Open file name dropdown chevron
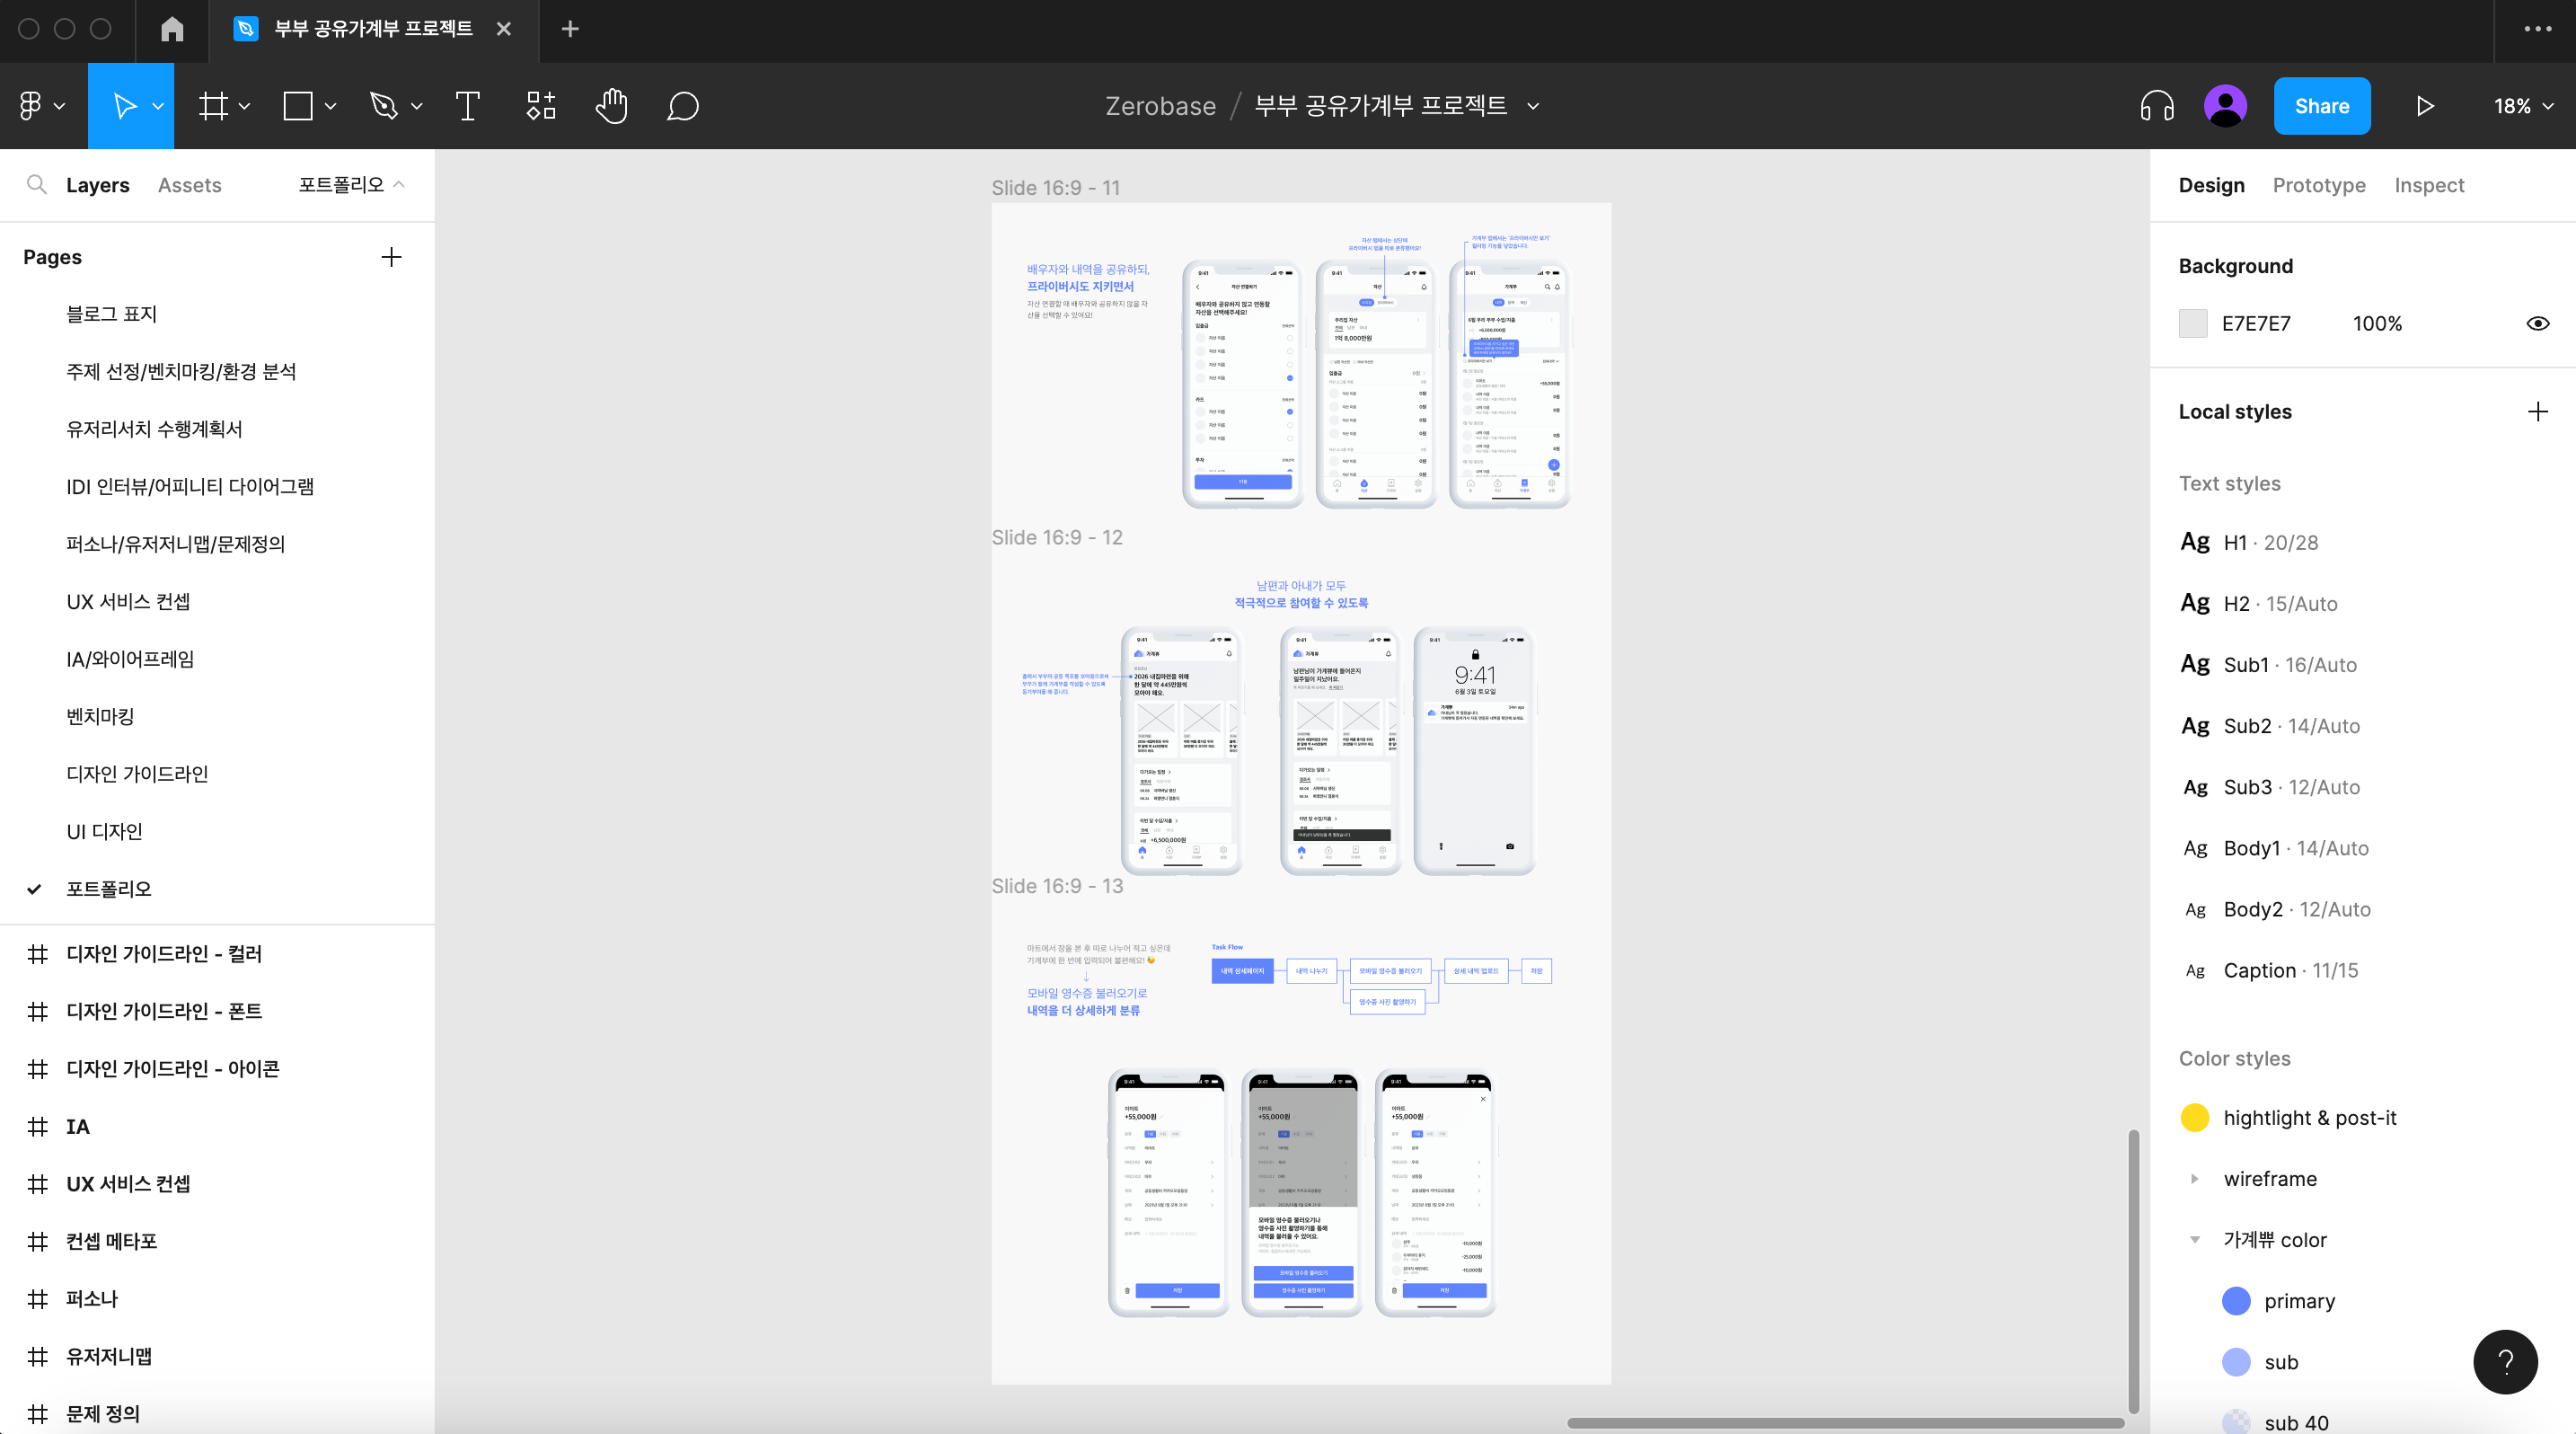 pyautogui.click(x=1533, y=106)
